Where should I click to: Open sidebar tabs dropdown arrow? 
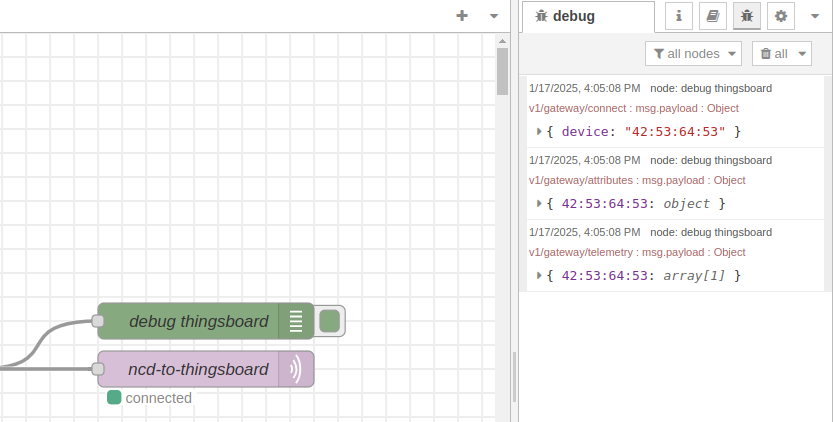pyautogui.click(x=813, y=16)
